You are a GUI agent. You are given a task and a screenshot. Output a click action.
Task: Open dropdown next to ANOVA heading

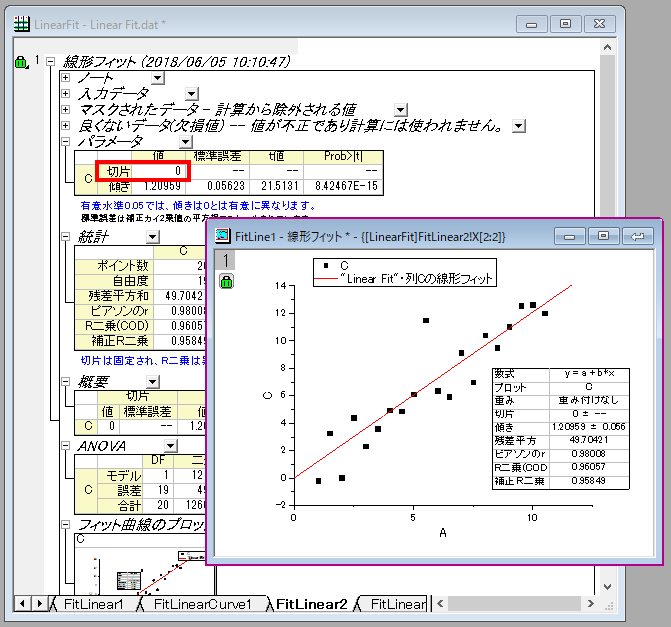[142, 446]
